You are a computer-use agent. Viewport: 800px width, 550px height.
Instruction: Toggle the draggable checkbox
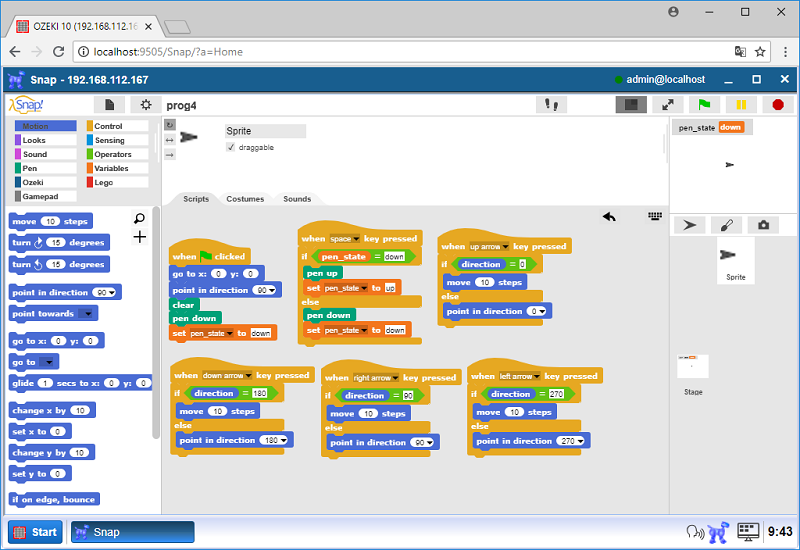[231, 147]
